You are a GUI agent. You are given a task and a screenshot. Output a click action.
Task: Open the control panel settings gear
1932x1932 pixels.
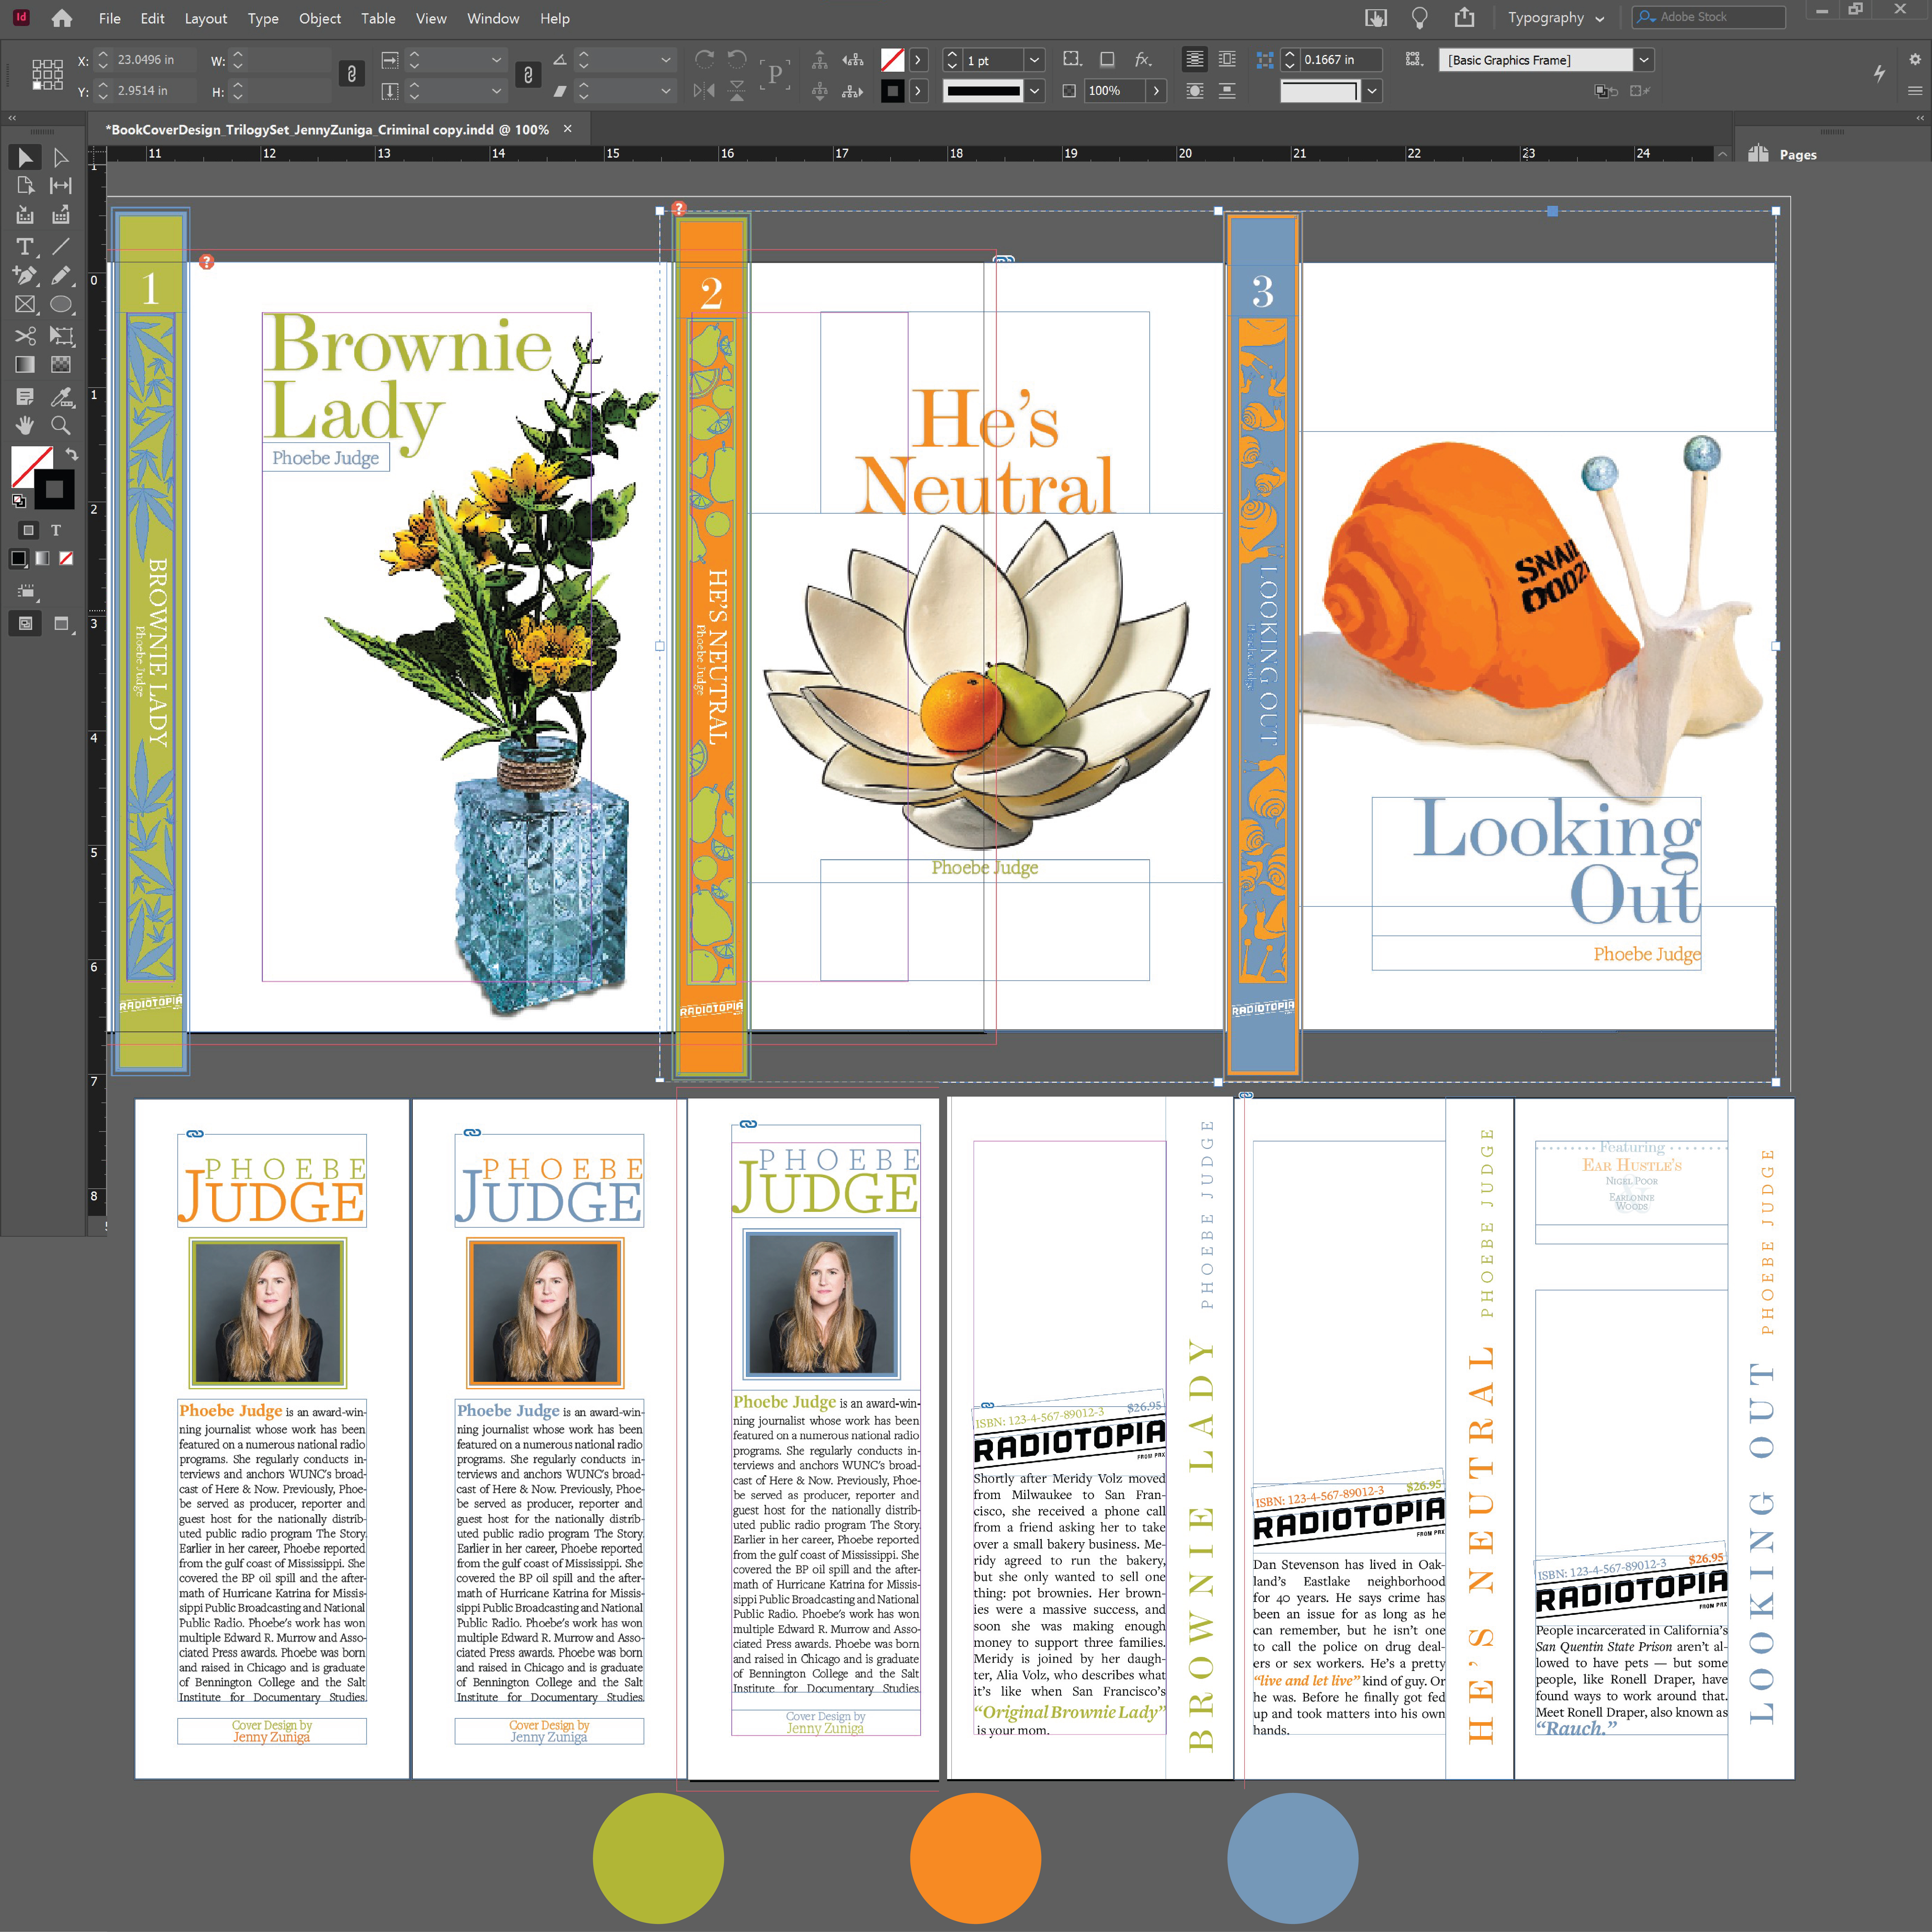coord(1915,59)
